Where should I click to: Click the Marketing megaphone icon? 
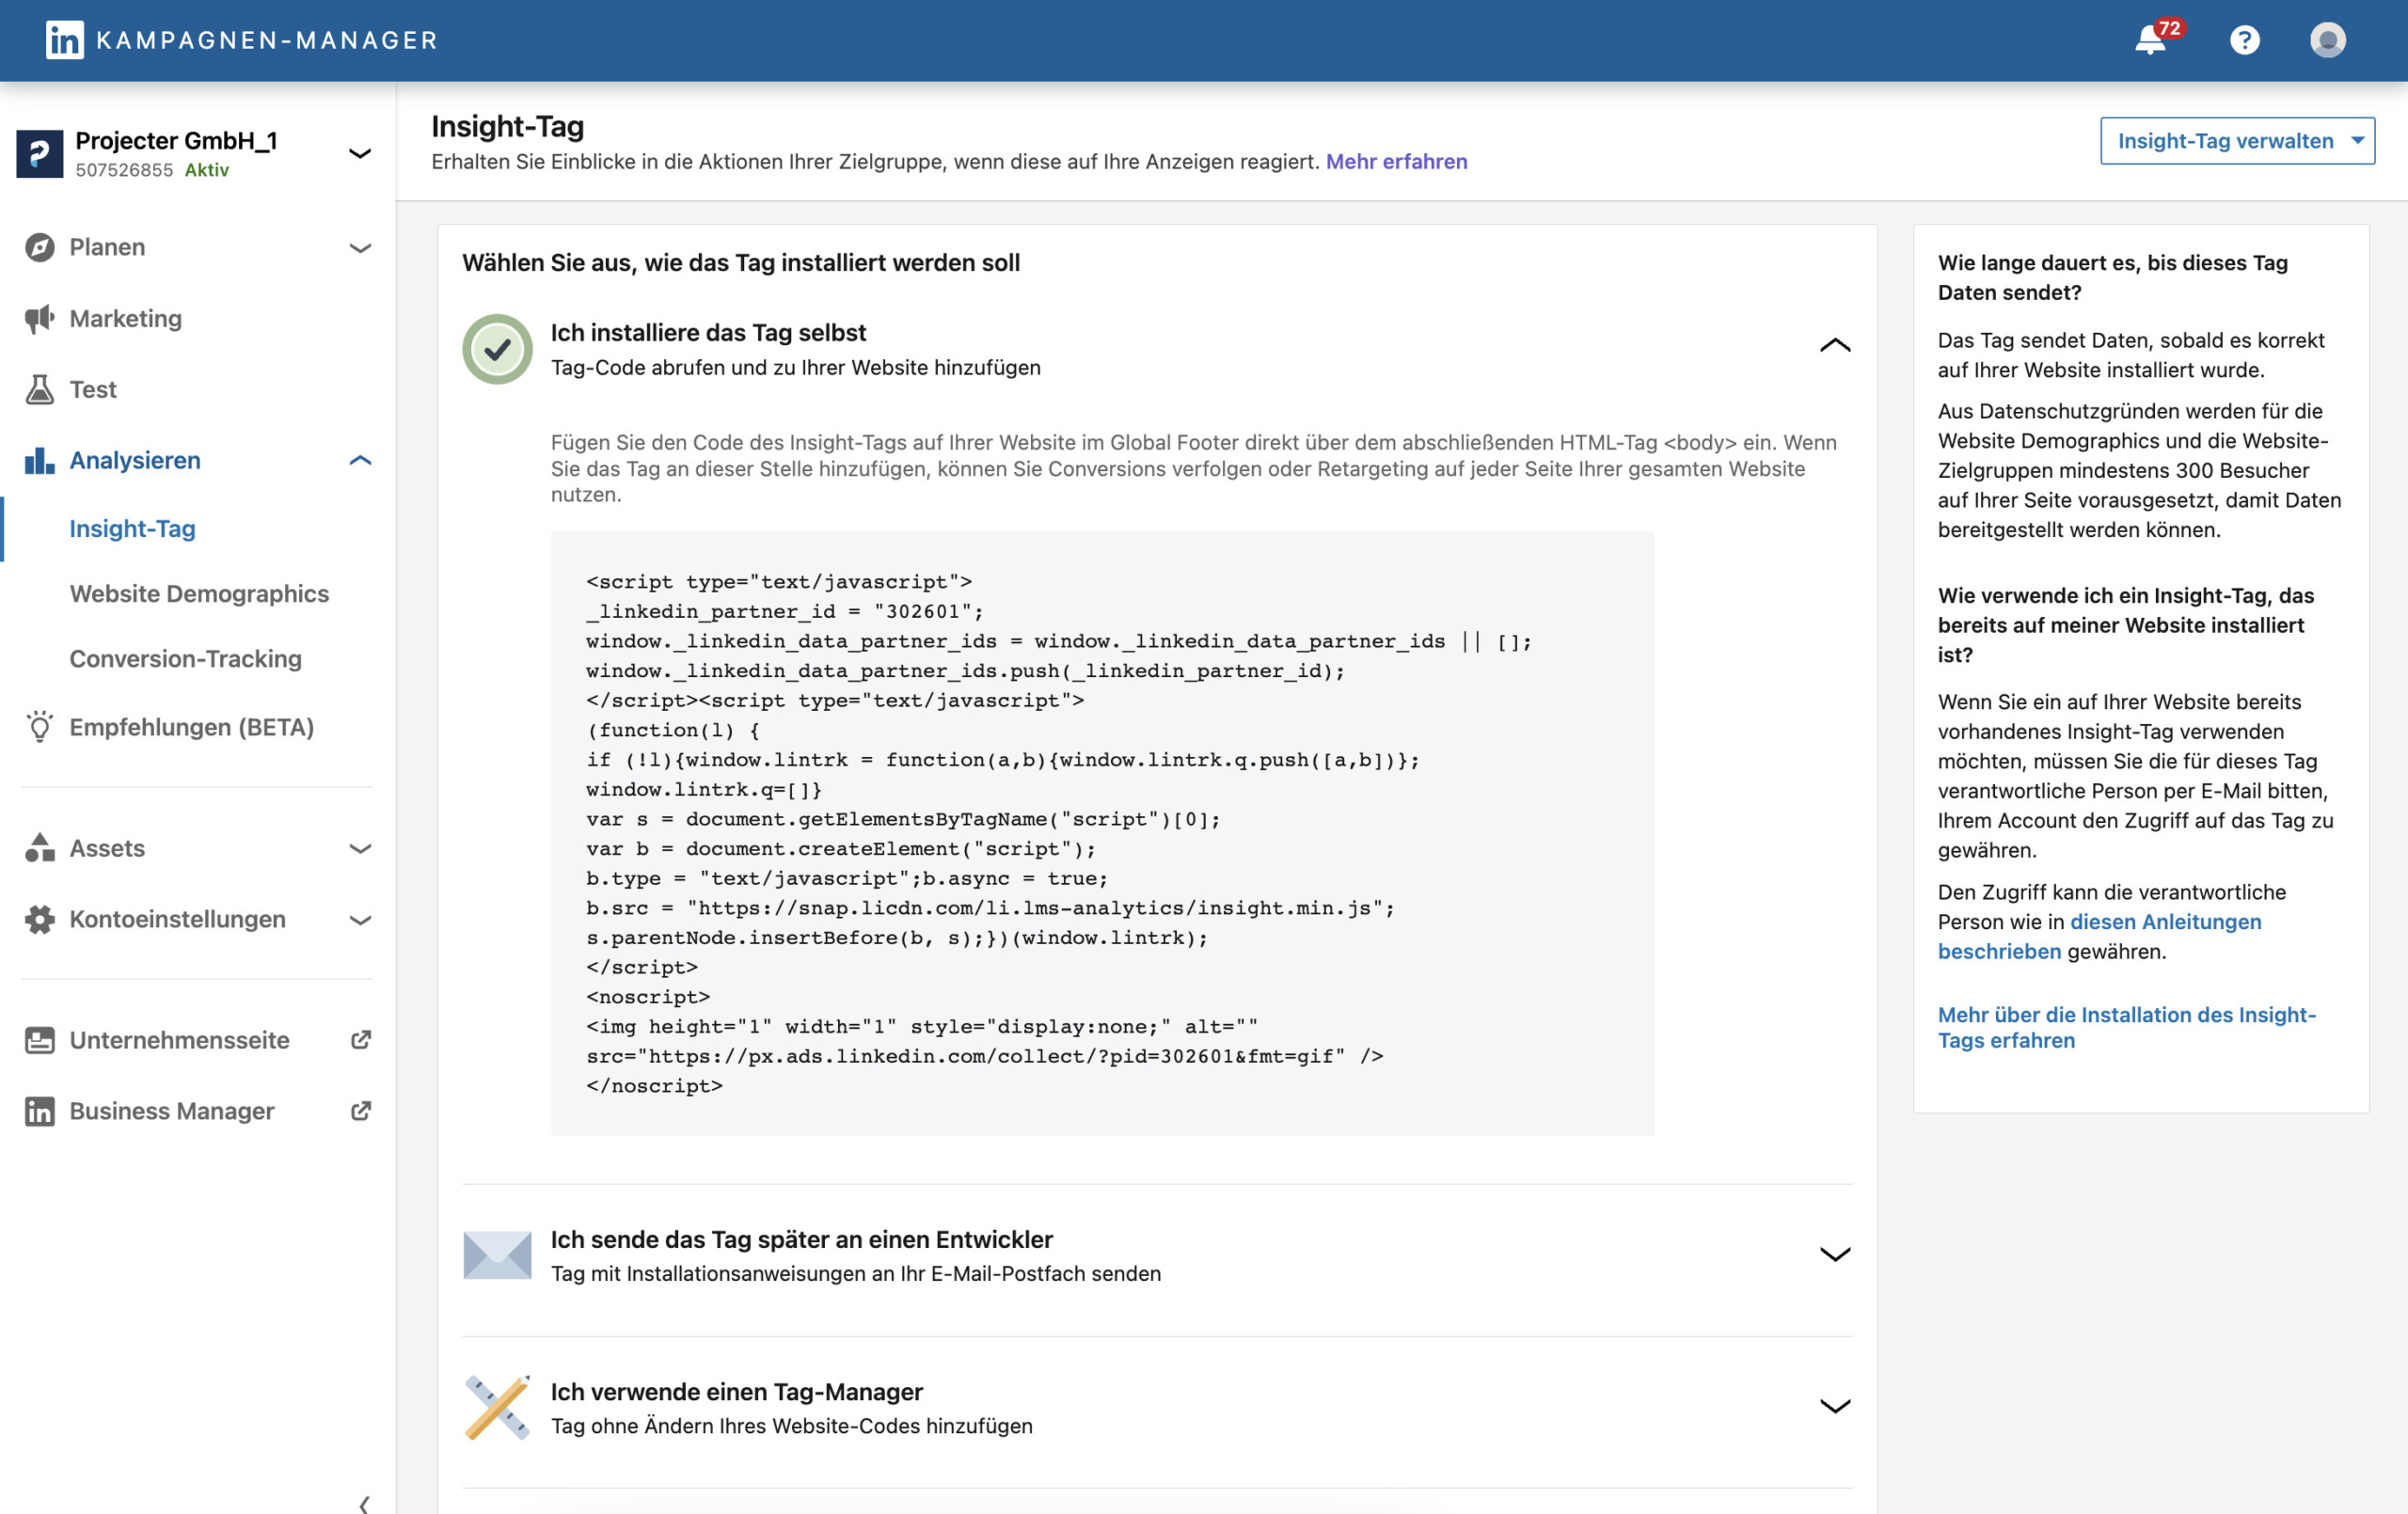(x=39, y=319)
